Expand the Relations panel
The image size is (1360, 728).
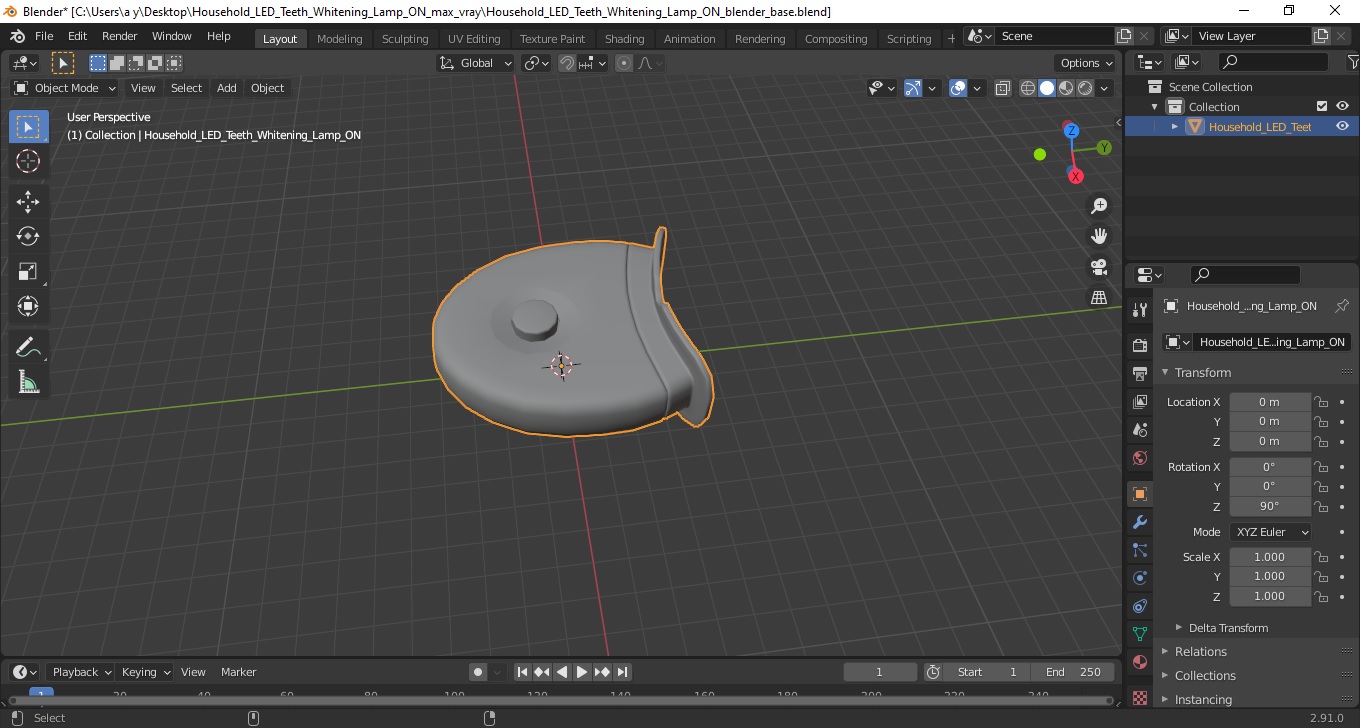[1200, 651]
